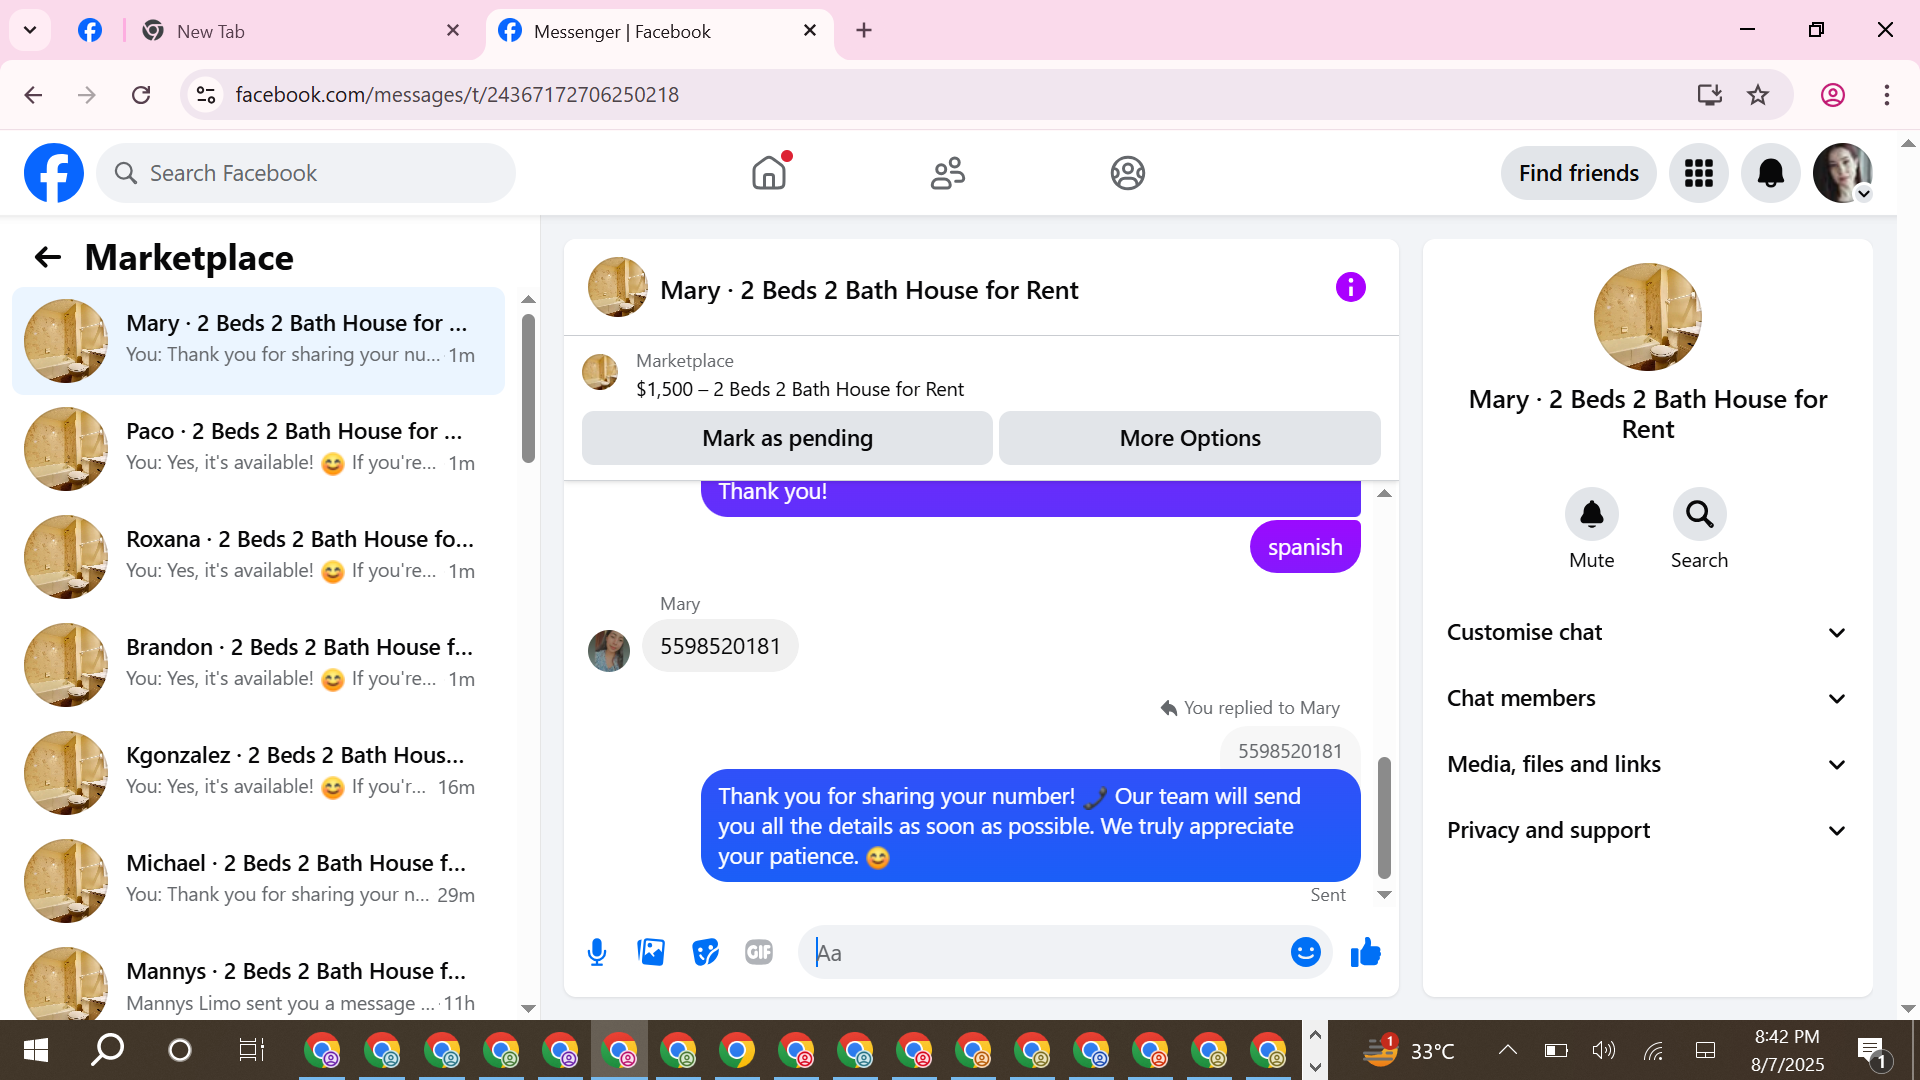
Task: Open the Friends icon in top navigation
Action: [948, 173]
